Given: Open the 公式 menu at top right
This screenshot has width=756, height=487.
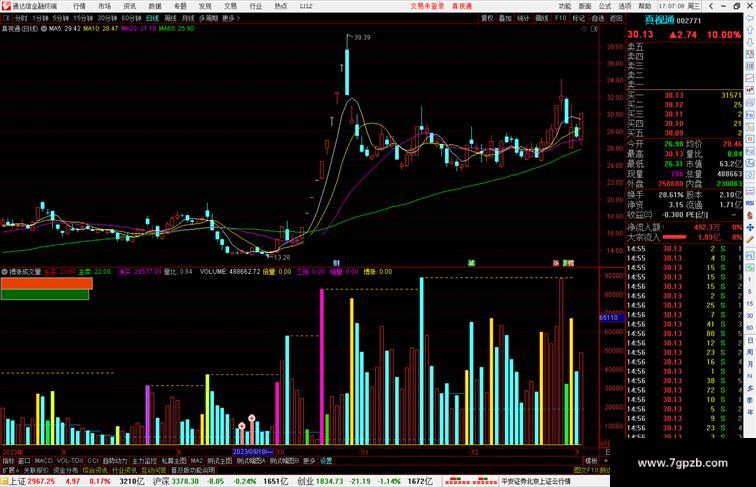Looking at the screenshot, I should pyautogui.click(x=605, y=6).
